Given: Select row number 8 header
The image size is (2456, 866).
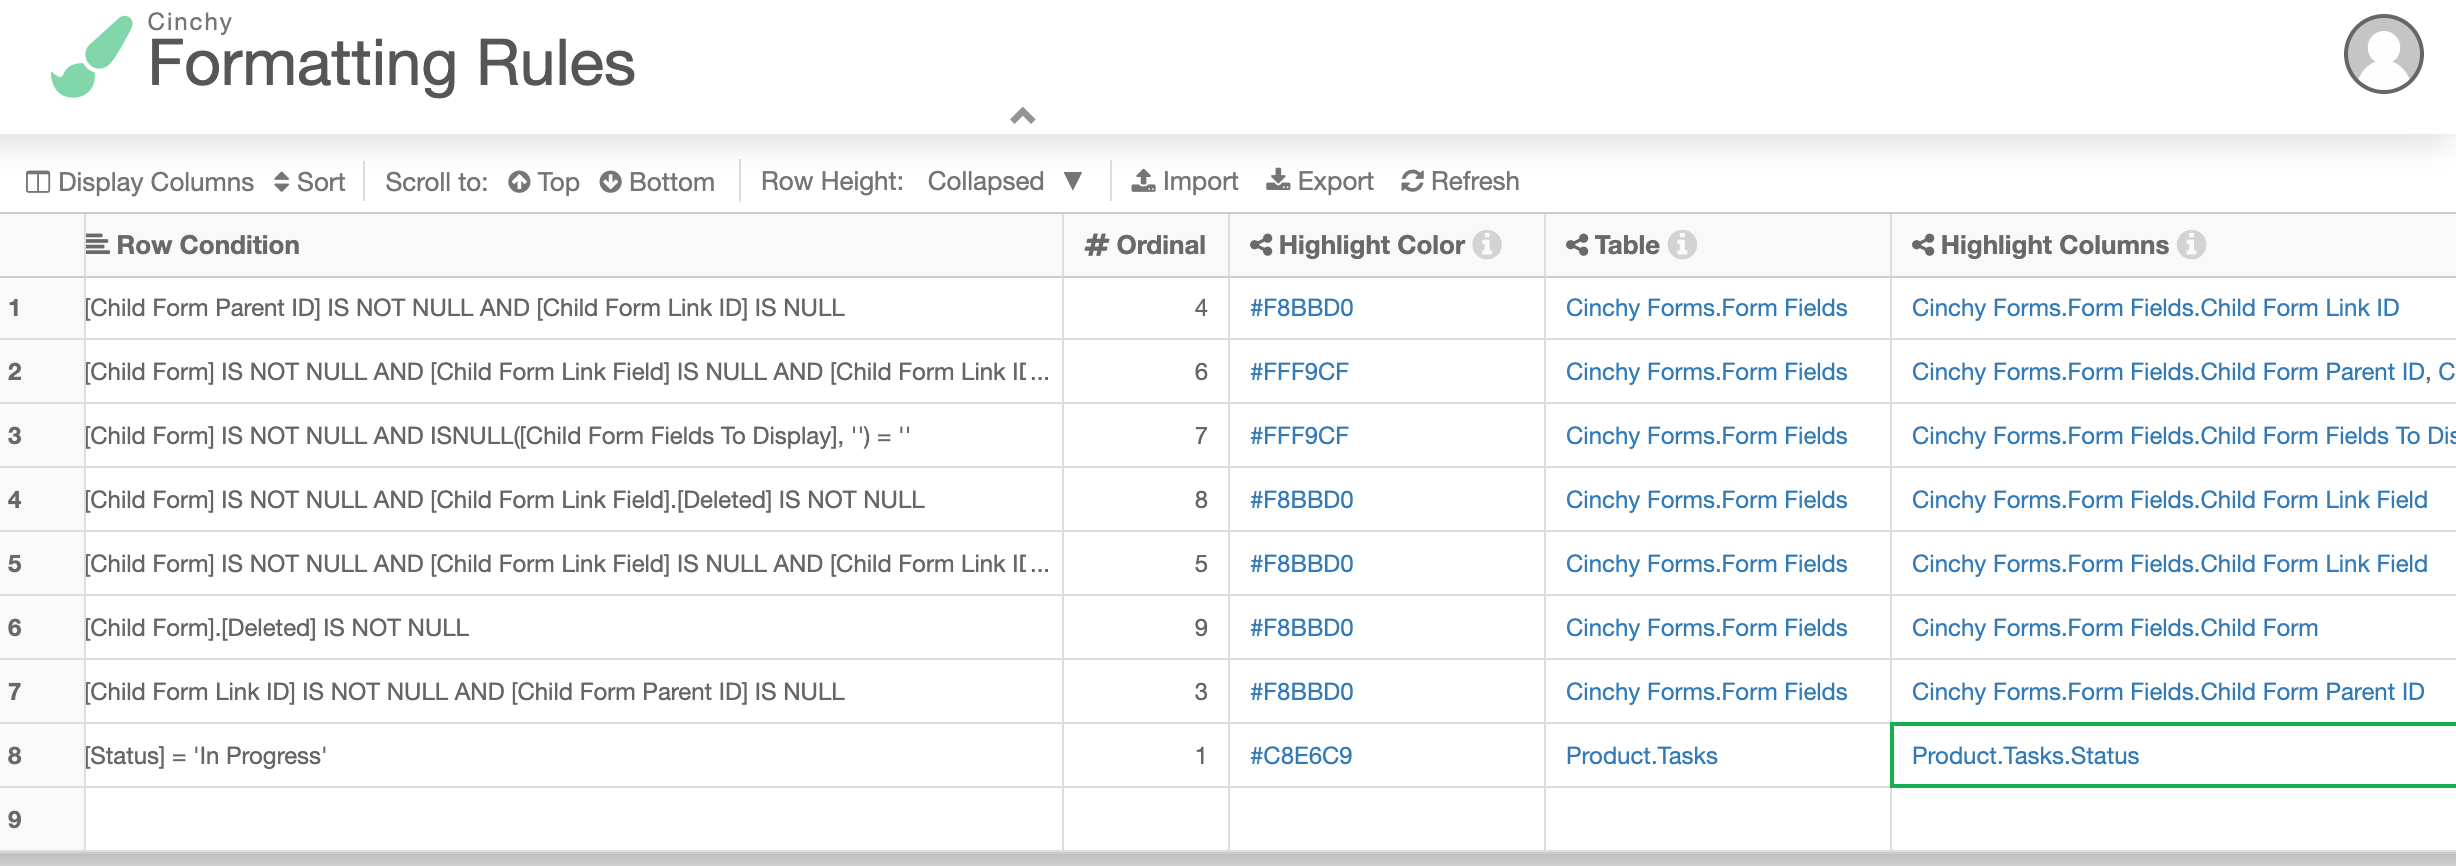Looking at the screenshot, I should click(42, 756).
